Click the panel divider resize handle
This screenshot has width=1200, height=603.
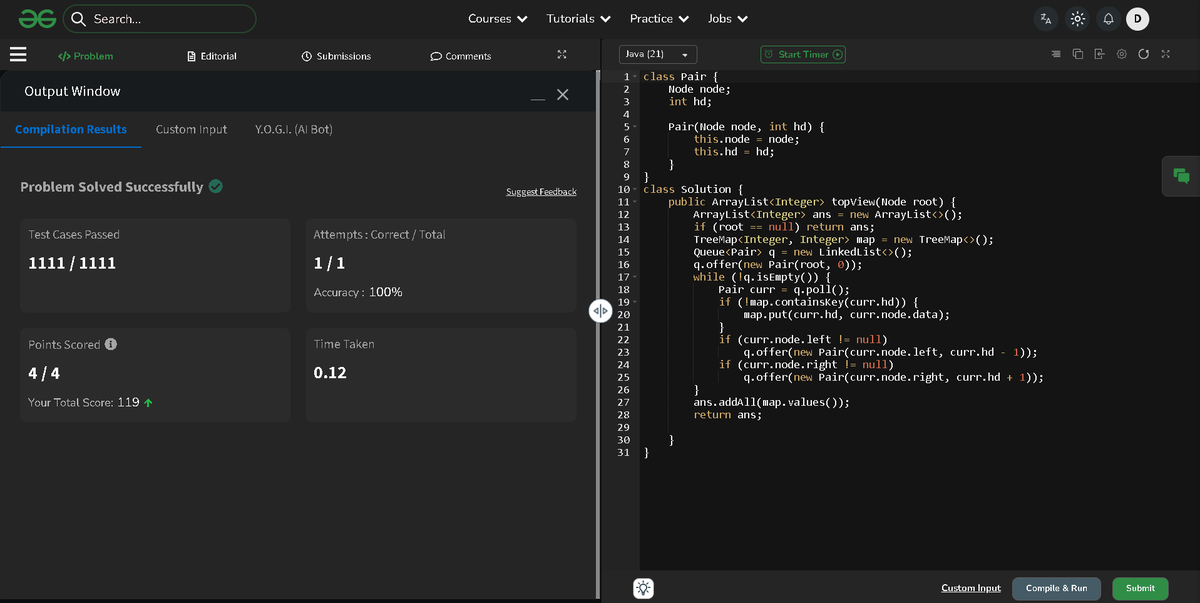coord(600,311)
